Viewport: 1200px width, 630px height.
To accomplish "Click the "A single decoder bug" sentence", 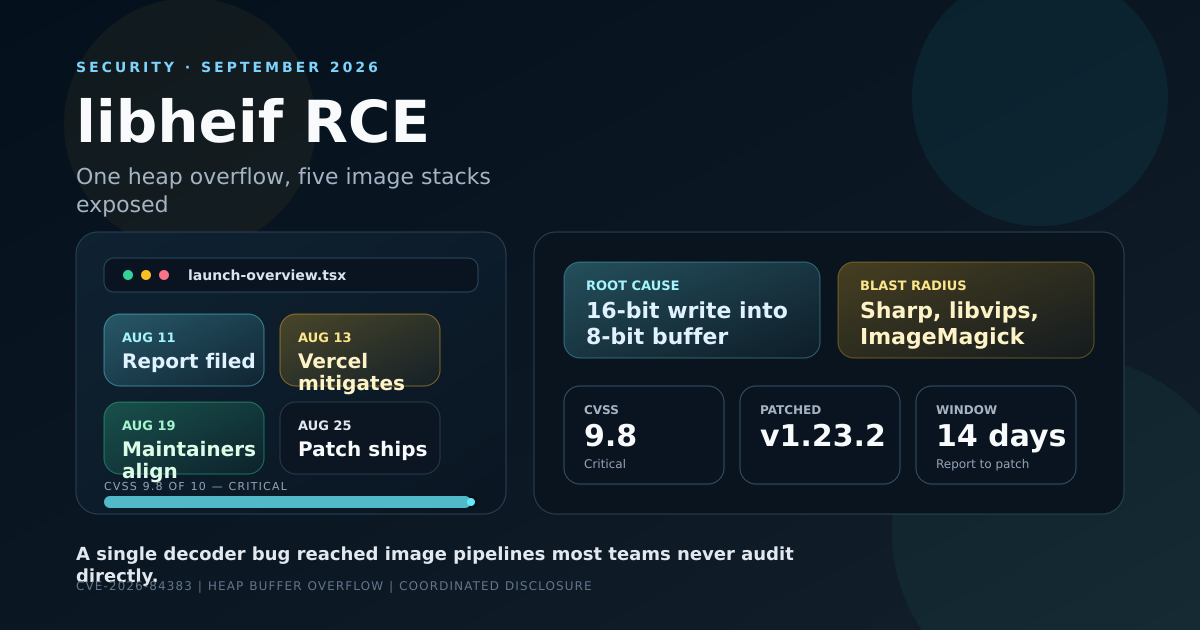I will pyautogui.click(x=435, y=564).
